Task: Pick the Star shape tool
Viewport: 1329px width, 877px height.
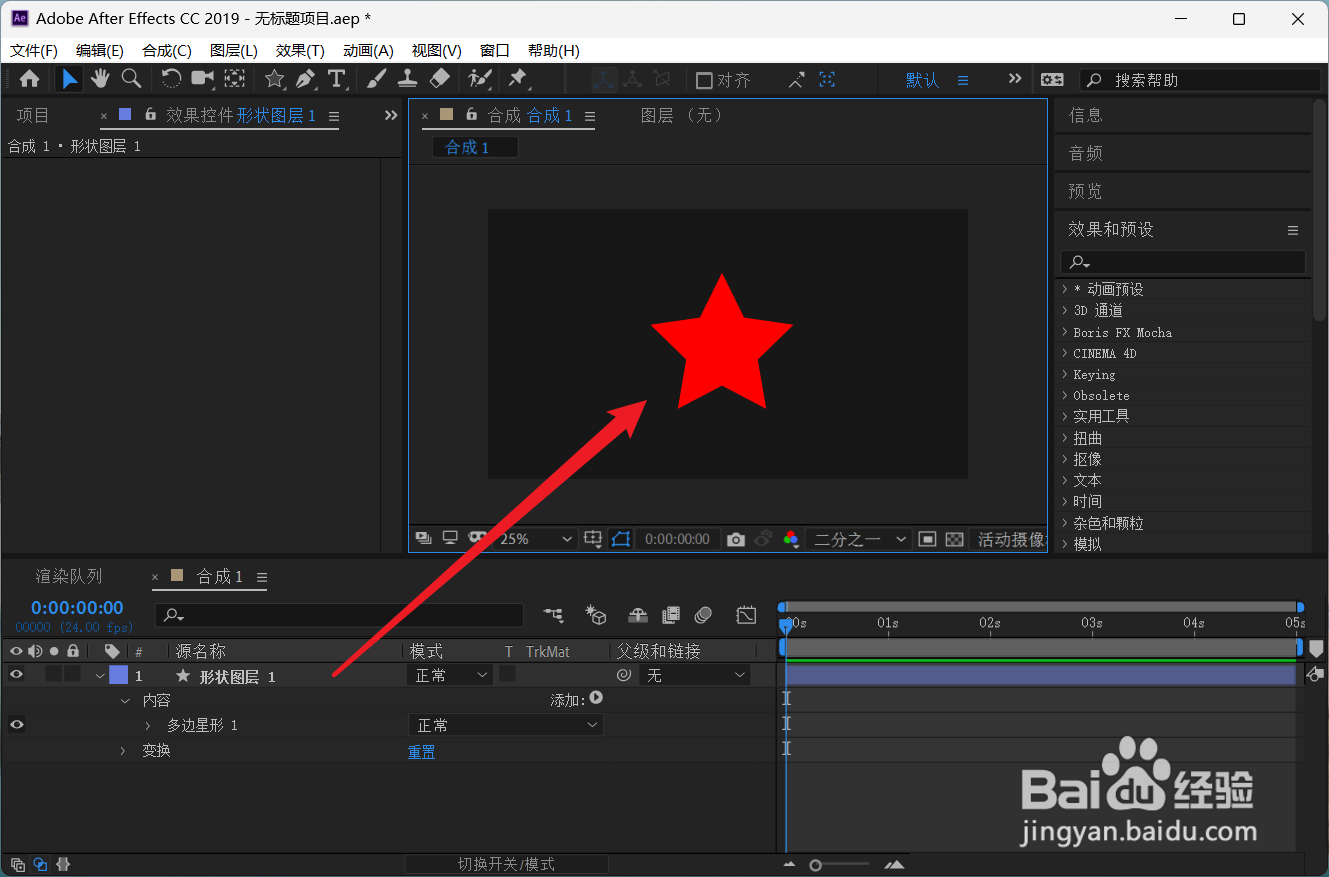Action: [x=274, y=79]
